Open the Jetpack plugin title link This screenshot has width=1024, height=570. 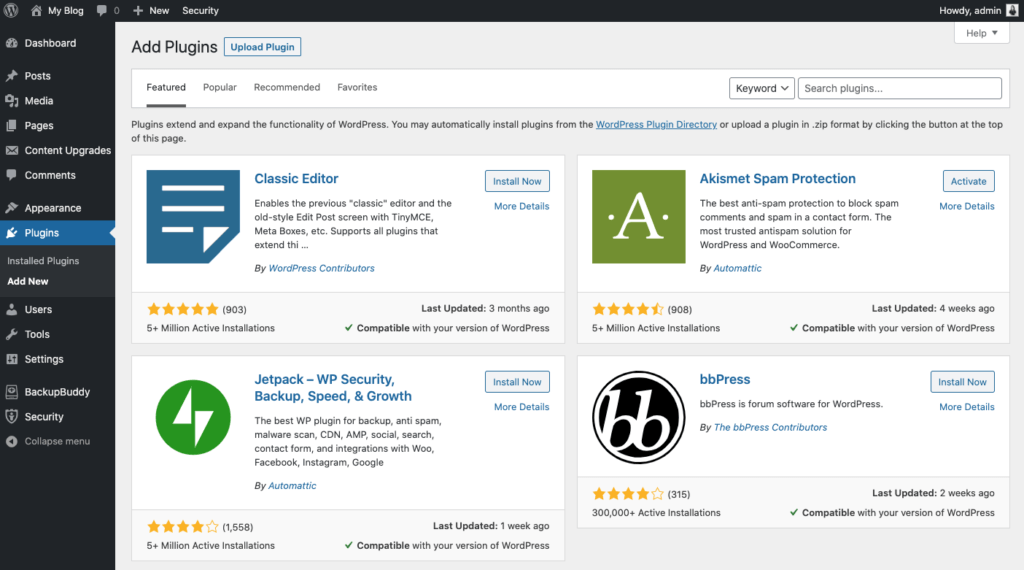333,388
